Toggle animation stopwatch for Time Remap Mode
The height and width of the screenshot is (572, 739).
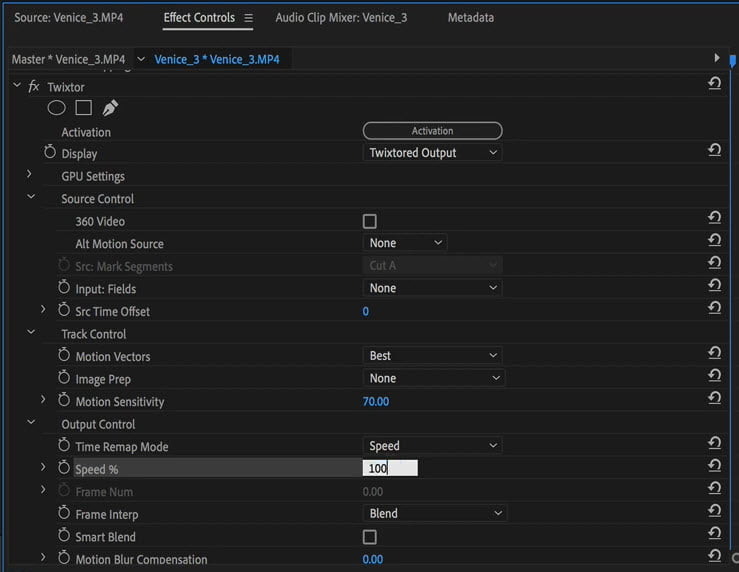pyautogui.click(x=64, y=445)
